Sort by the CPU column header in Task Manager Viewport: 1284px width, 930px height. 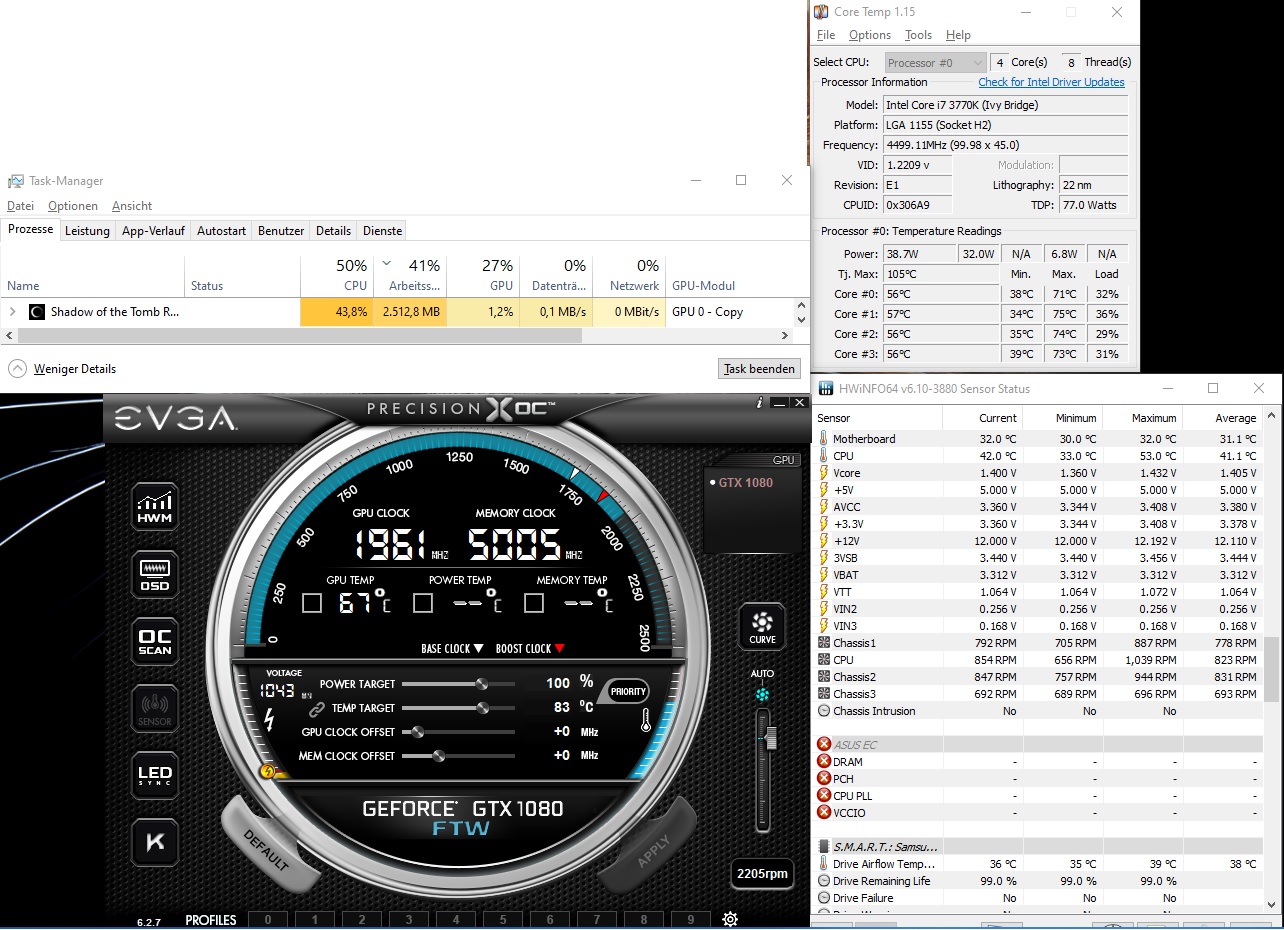point(337,275)
